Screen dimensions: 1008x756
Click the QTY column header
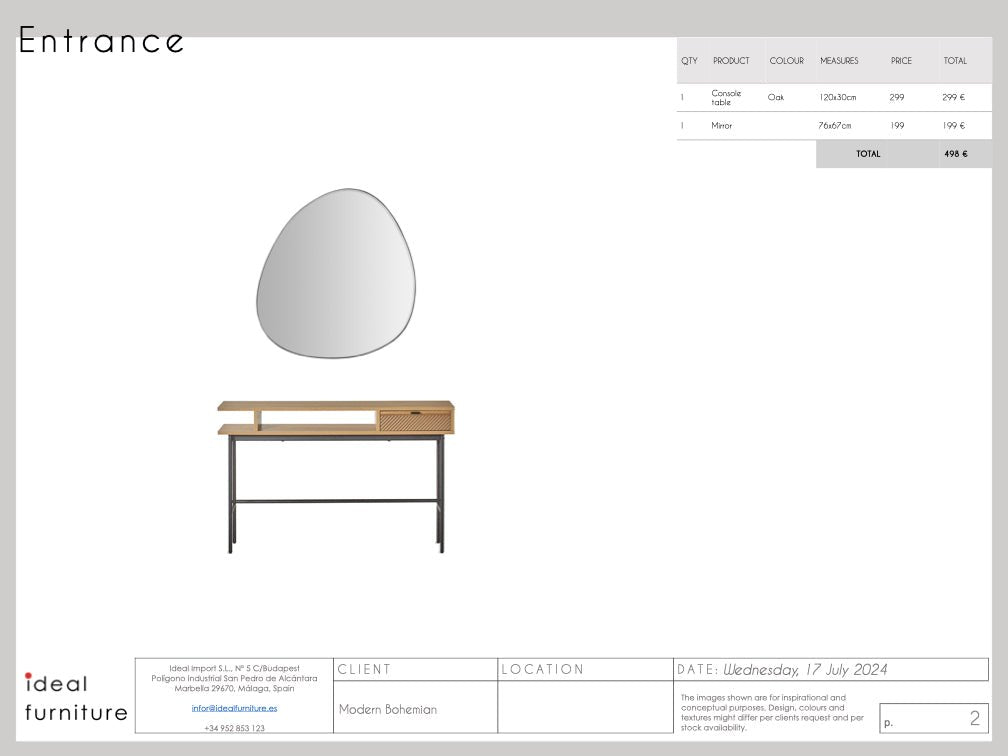coord(689,61)
